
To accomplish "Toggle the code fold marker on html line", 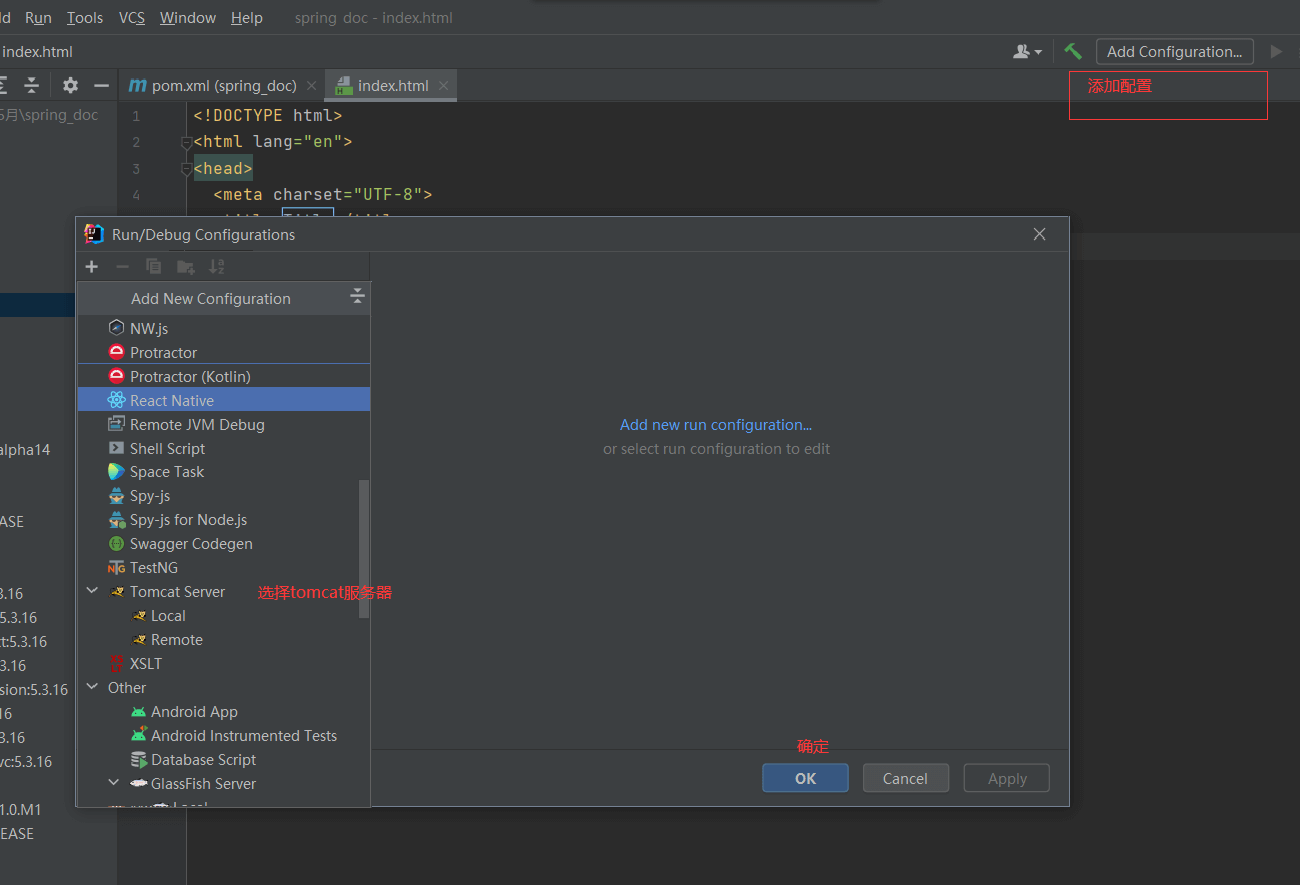I will pos(186,143).
